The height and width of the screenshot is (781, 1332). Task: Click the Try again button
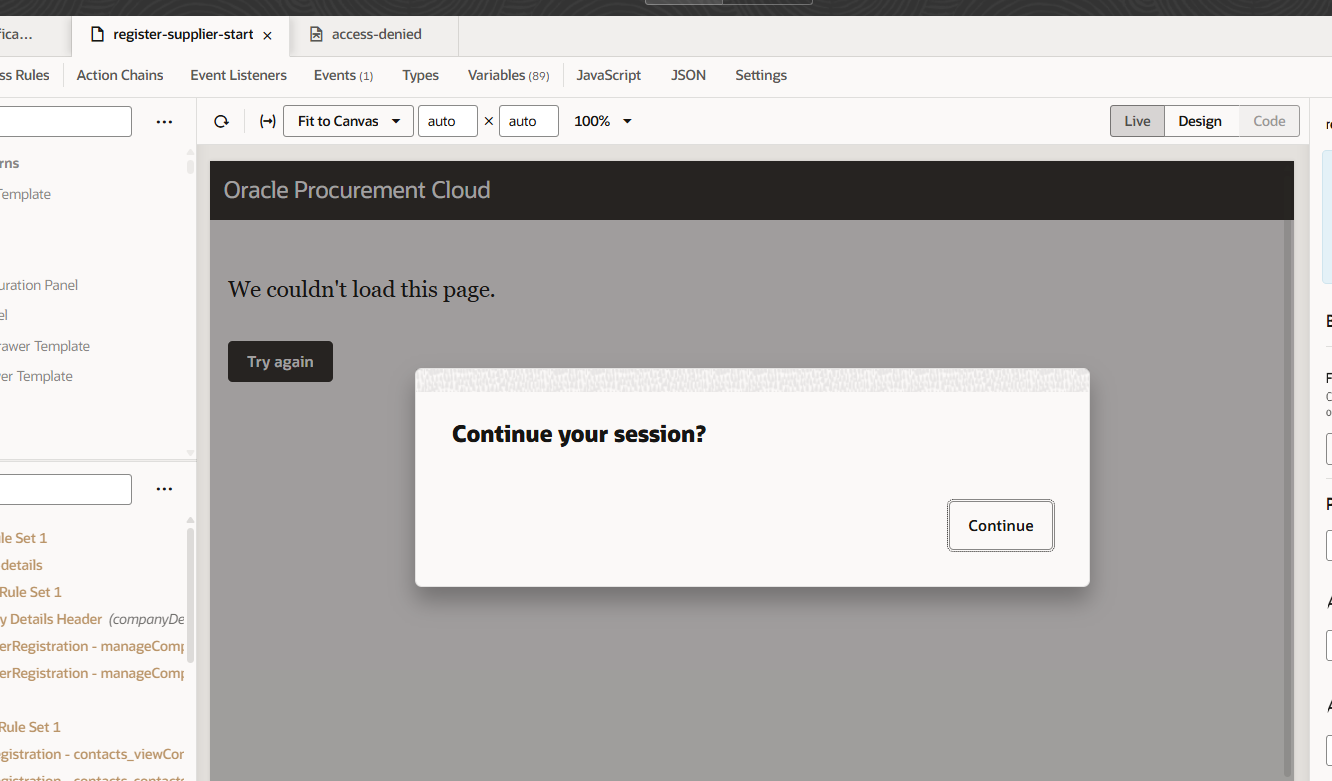pos(280,361)
